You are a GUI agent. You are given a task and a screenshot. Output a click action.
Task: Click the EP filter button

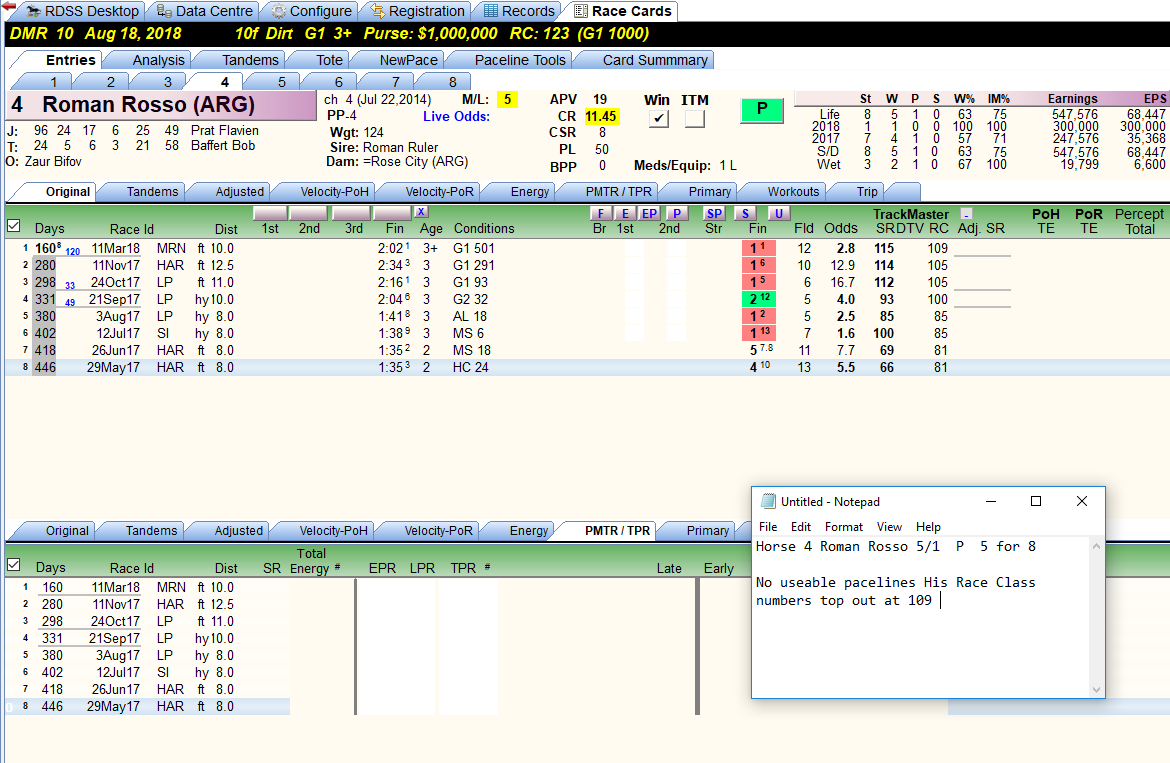(x=649, y=213)
